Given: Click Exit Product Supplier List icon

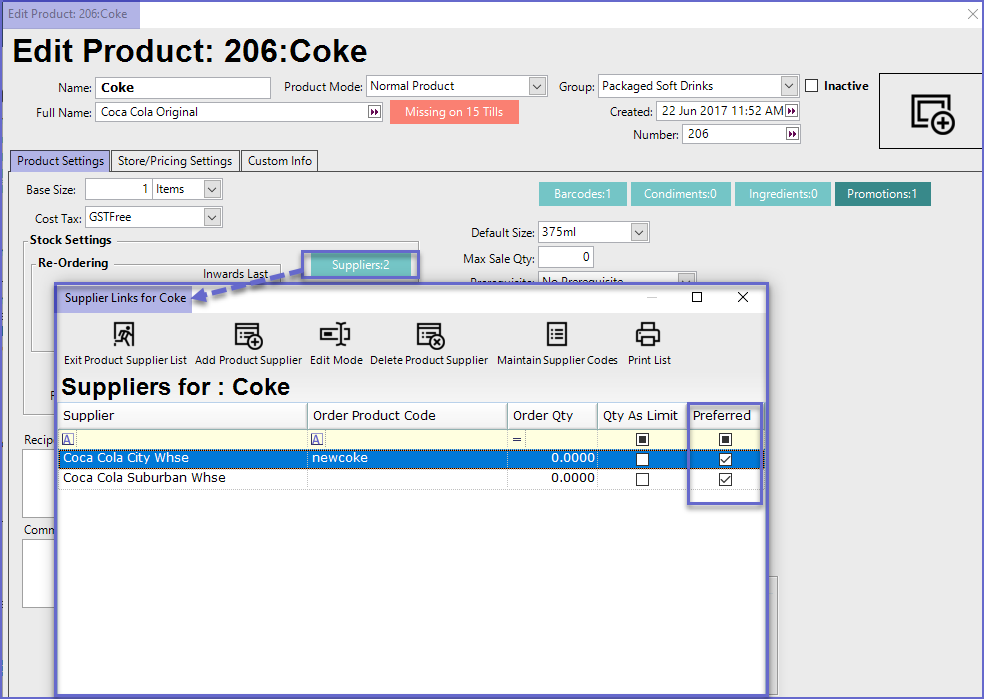Looking at the screenshot, I should point(125,335).
